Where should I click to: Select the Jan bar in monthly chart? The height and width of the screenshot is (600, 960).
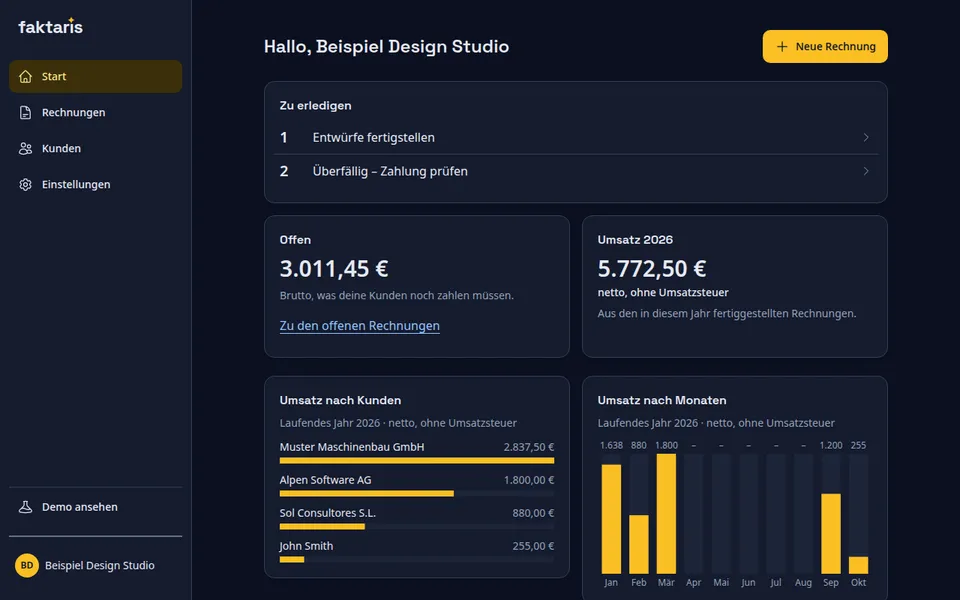[x=611, y=519]
